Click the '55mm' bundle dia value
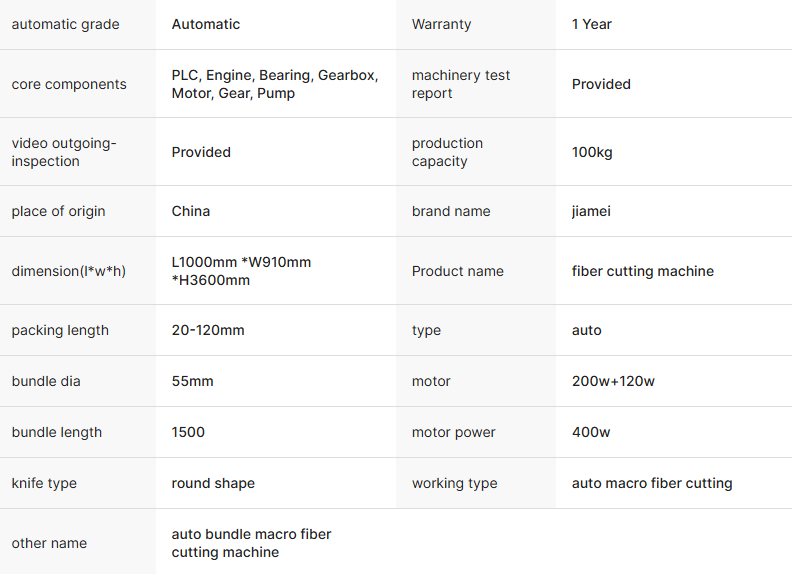The image size is (792, 574). (x=192, y=381)
